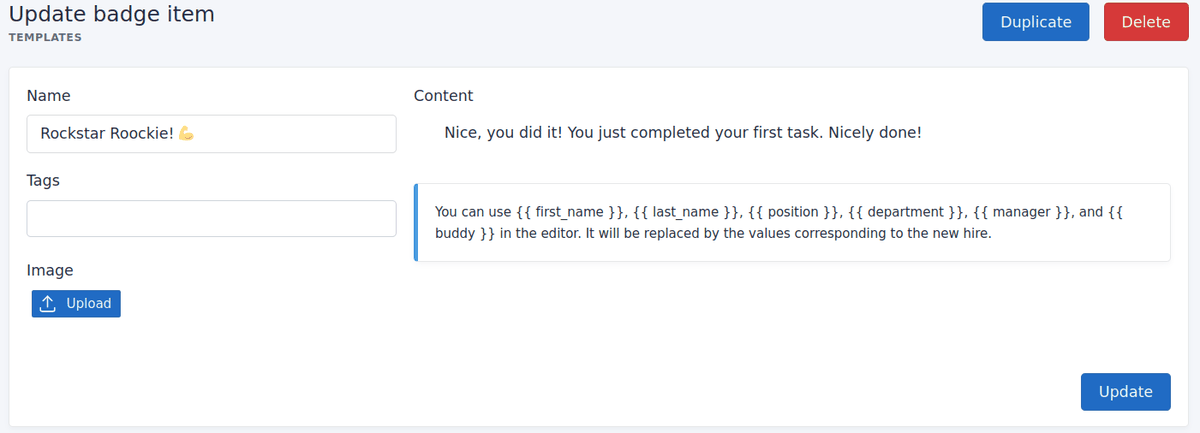Click the Content section label
Screen dimensions: 1200x433
443,96
